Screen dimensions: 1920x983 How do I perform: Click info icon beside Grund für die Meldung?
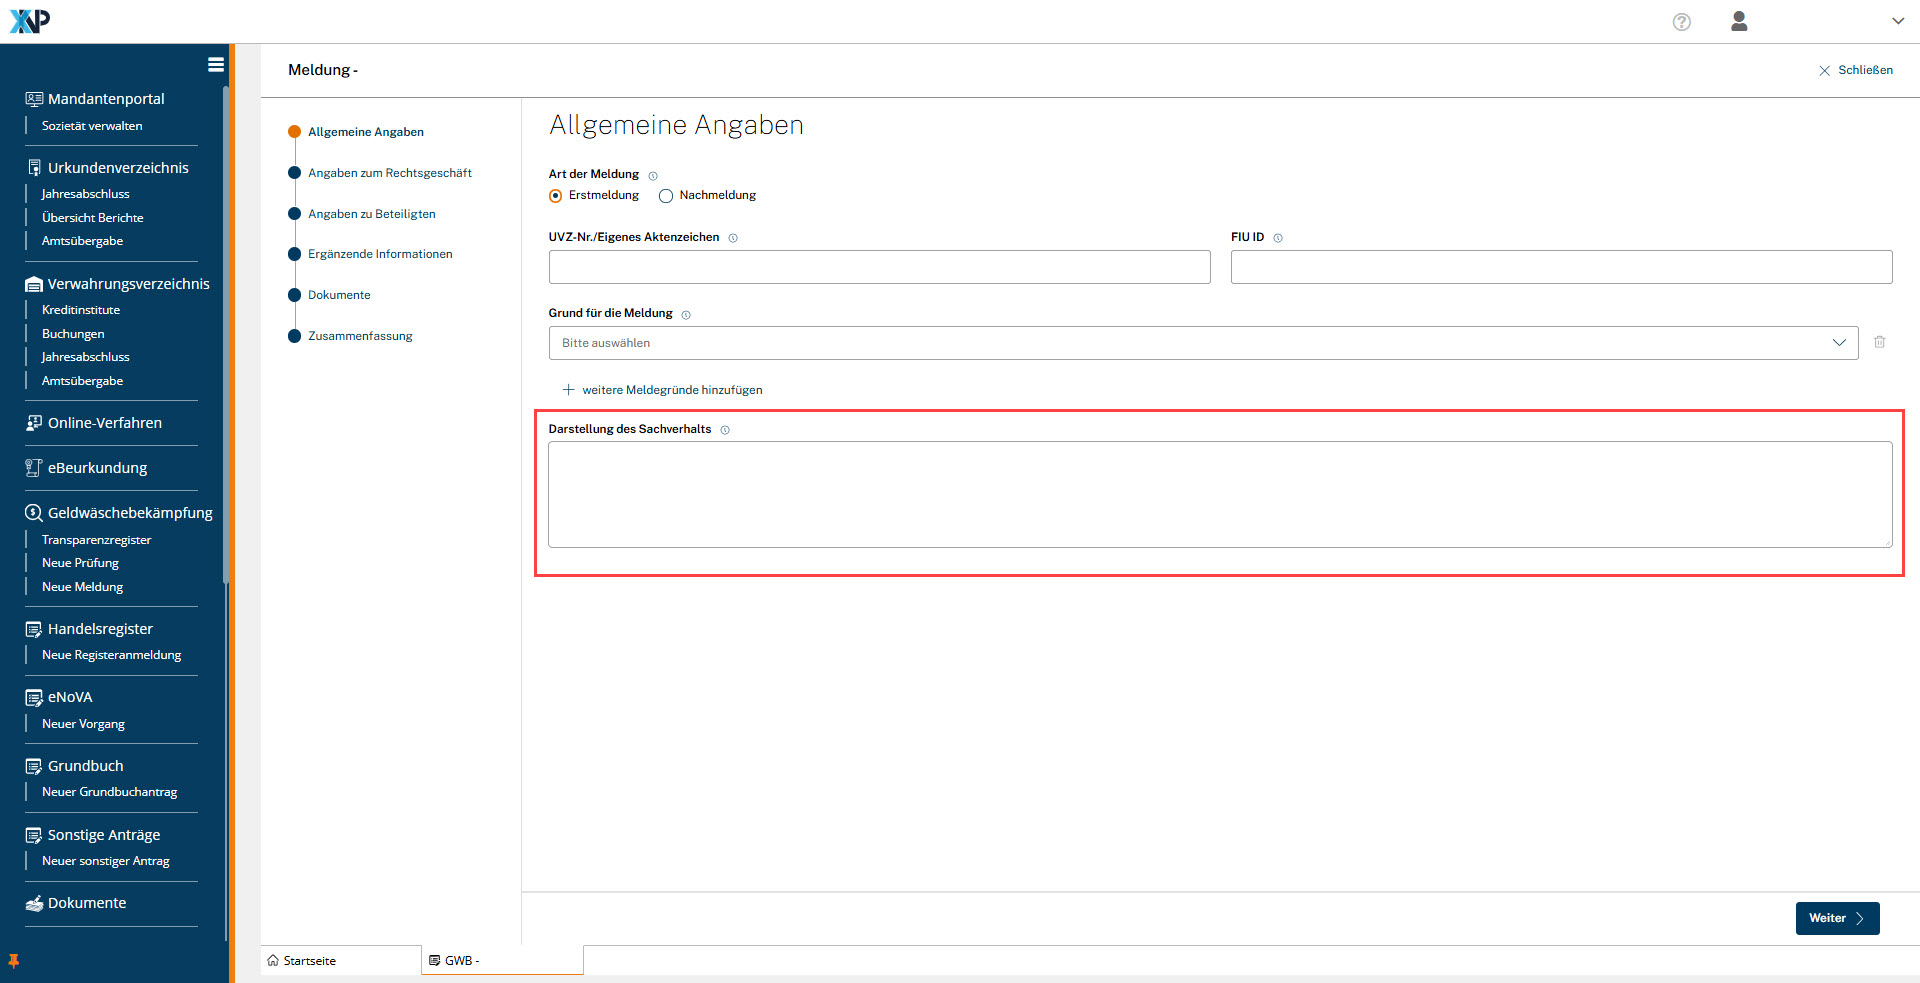click(x=686, y=315)
